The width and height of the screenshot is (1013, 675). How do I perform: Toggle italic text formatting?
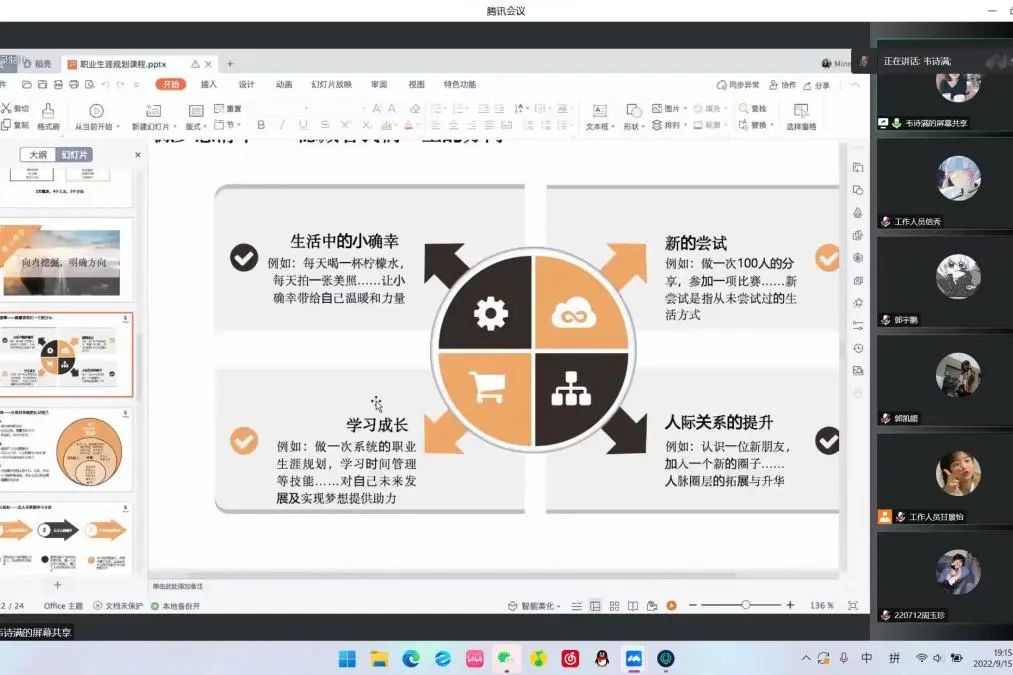[282, 125]
